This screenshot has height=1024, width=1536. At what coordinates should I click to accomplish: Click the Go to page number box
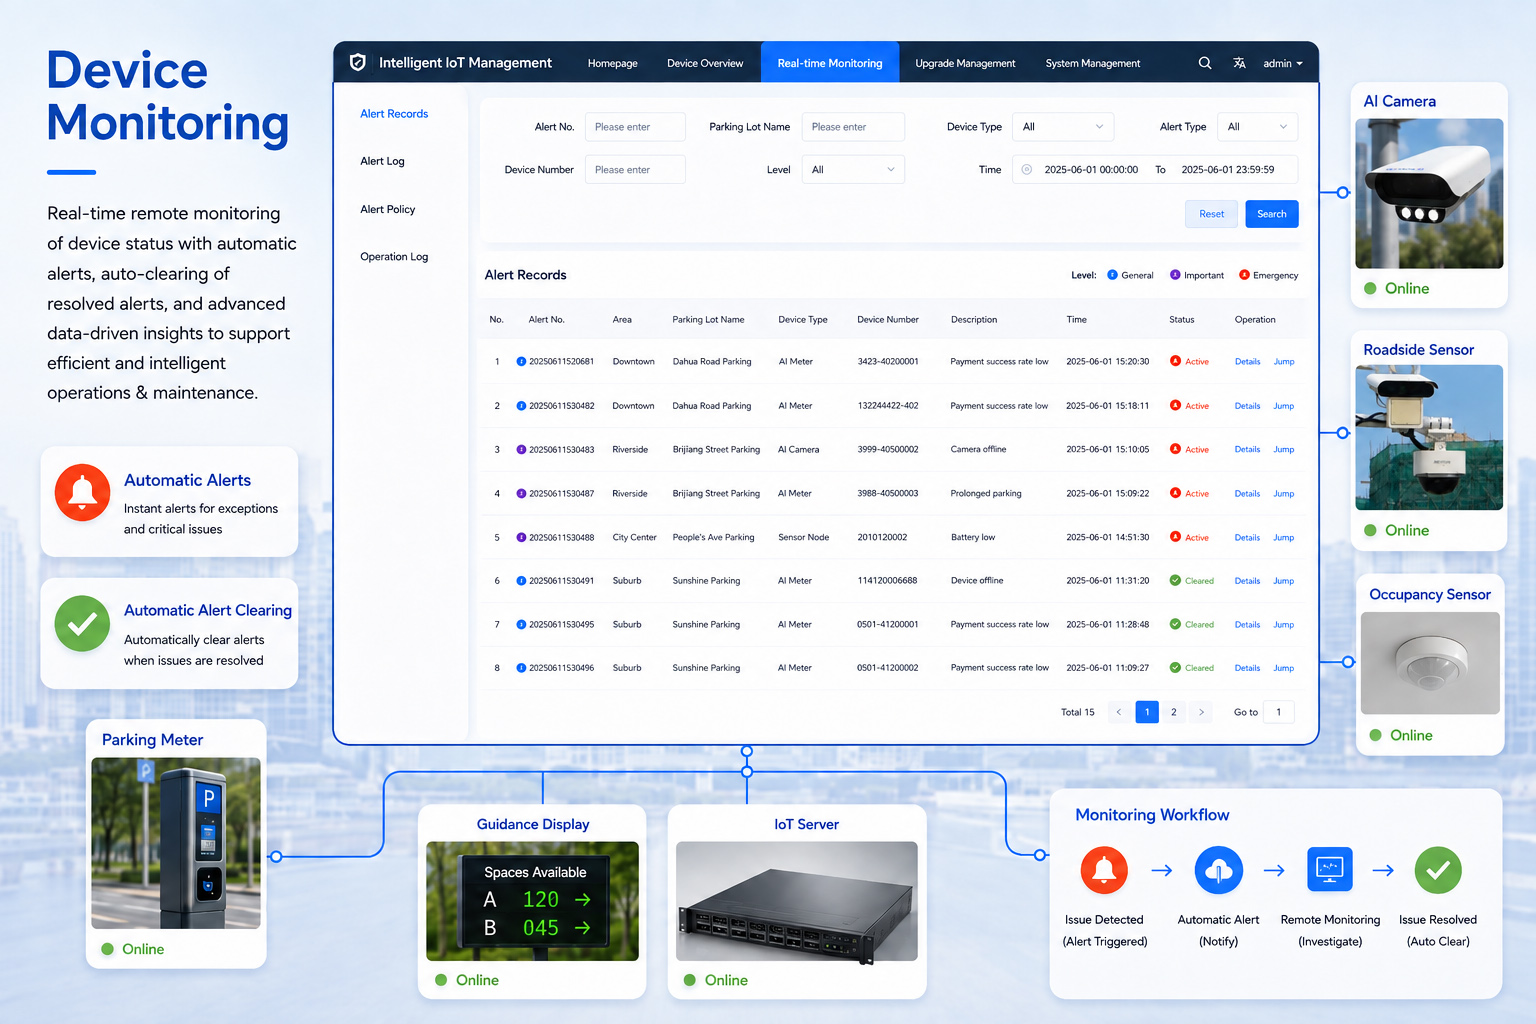click(x=1279, y=712)
